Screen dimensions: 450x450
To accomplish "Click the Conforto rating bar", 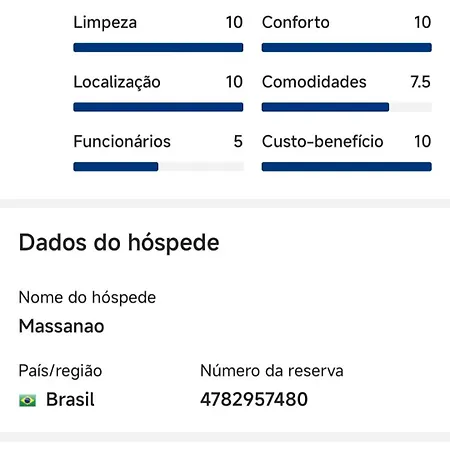I will (347, 47).
